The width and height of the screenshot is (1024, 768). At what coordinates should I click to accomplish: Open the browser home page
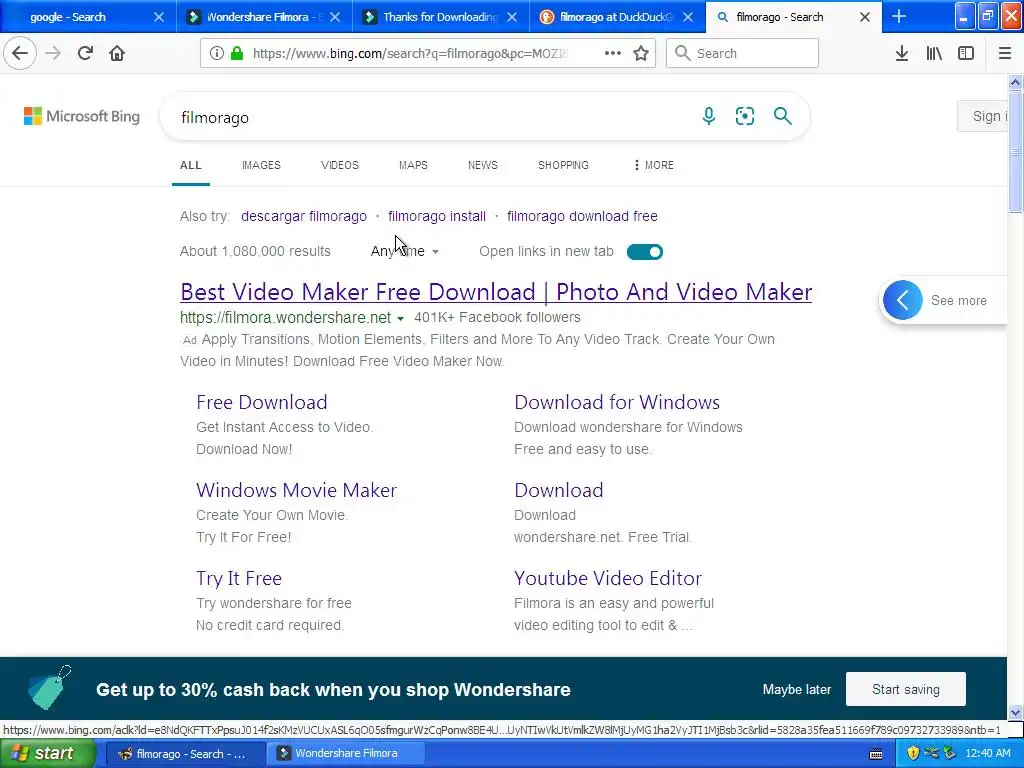(x=117, y=53)
